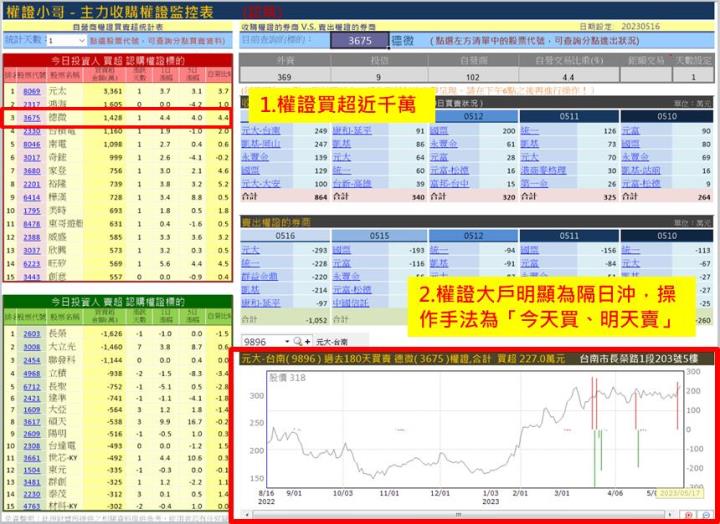The image size is (720, 524).
Task: Open the 元大-大安 buying broker link
Action: (260, 184)
